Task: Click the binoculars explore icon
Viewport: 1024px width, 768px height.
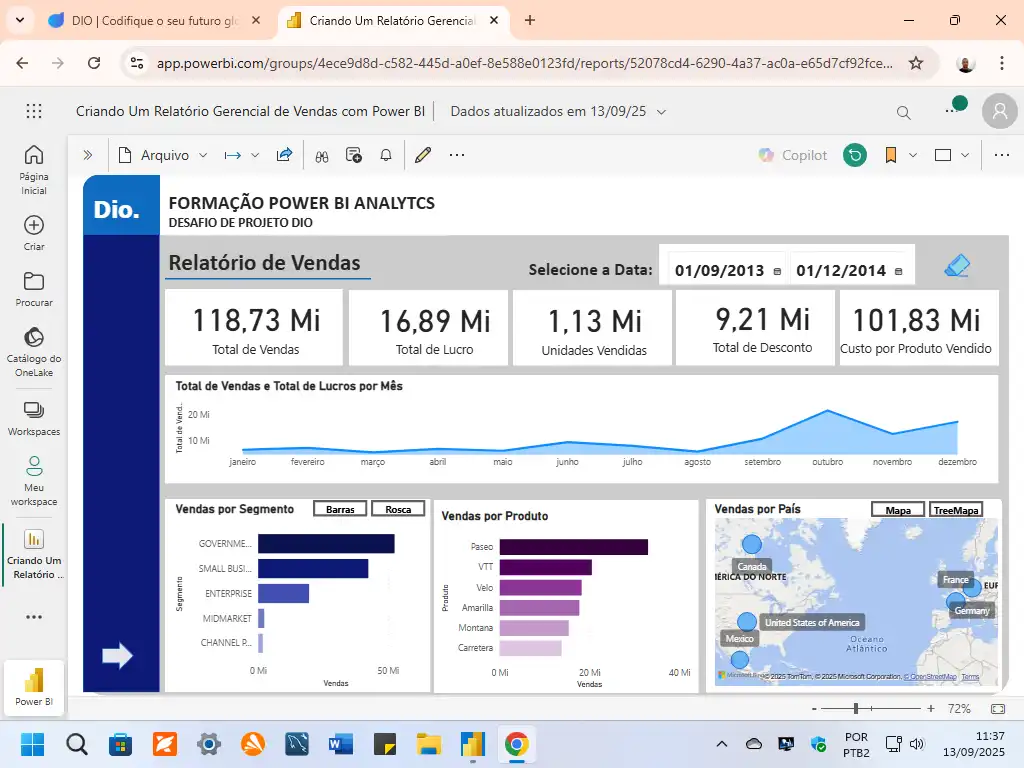Action: click(322, 156)
